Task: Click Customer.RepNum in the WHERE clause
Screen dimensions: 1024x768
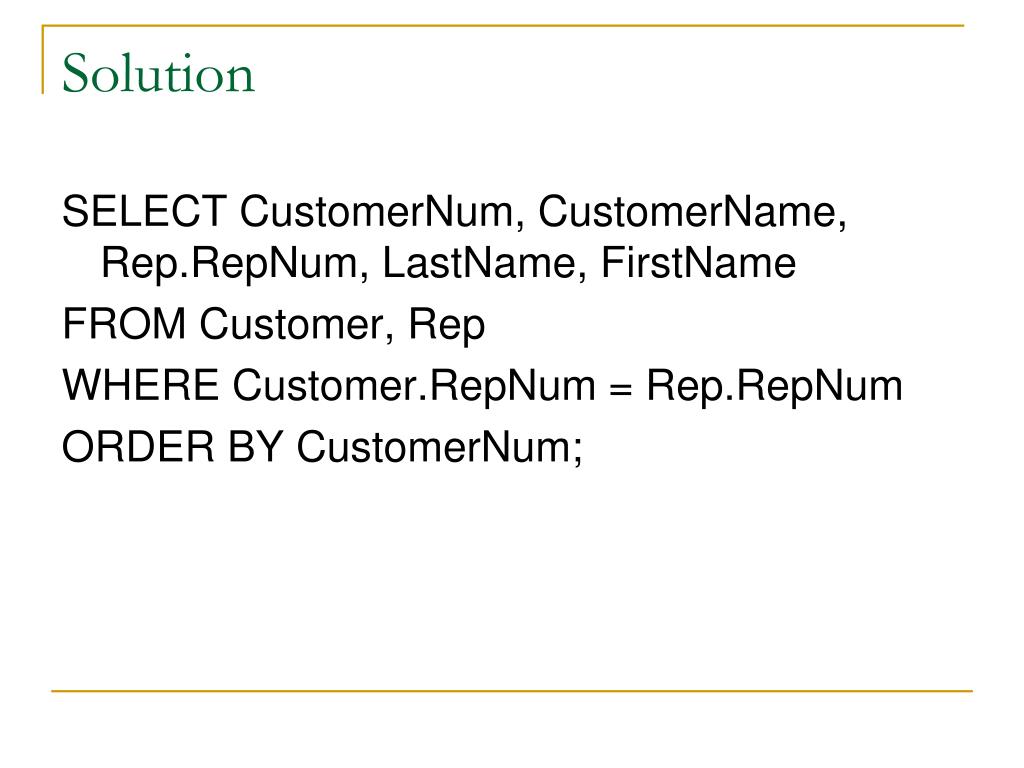Action: tap(414, 387)
